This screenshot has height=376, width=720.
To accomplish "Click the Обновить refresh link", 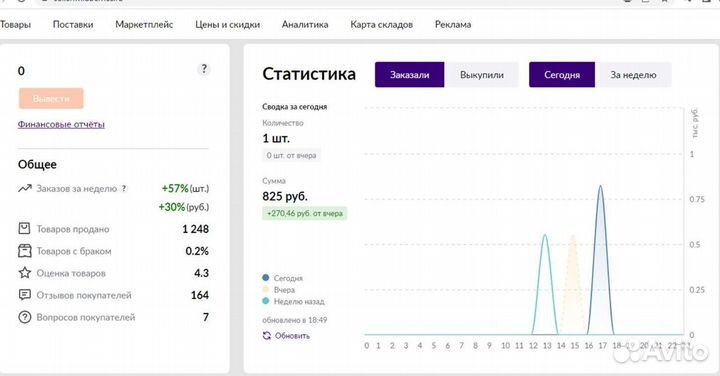I will 292,336.
